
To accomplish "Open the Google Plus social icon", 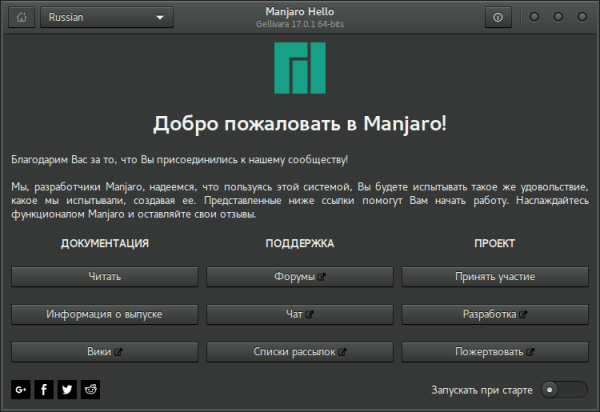I will [21, 389].
